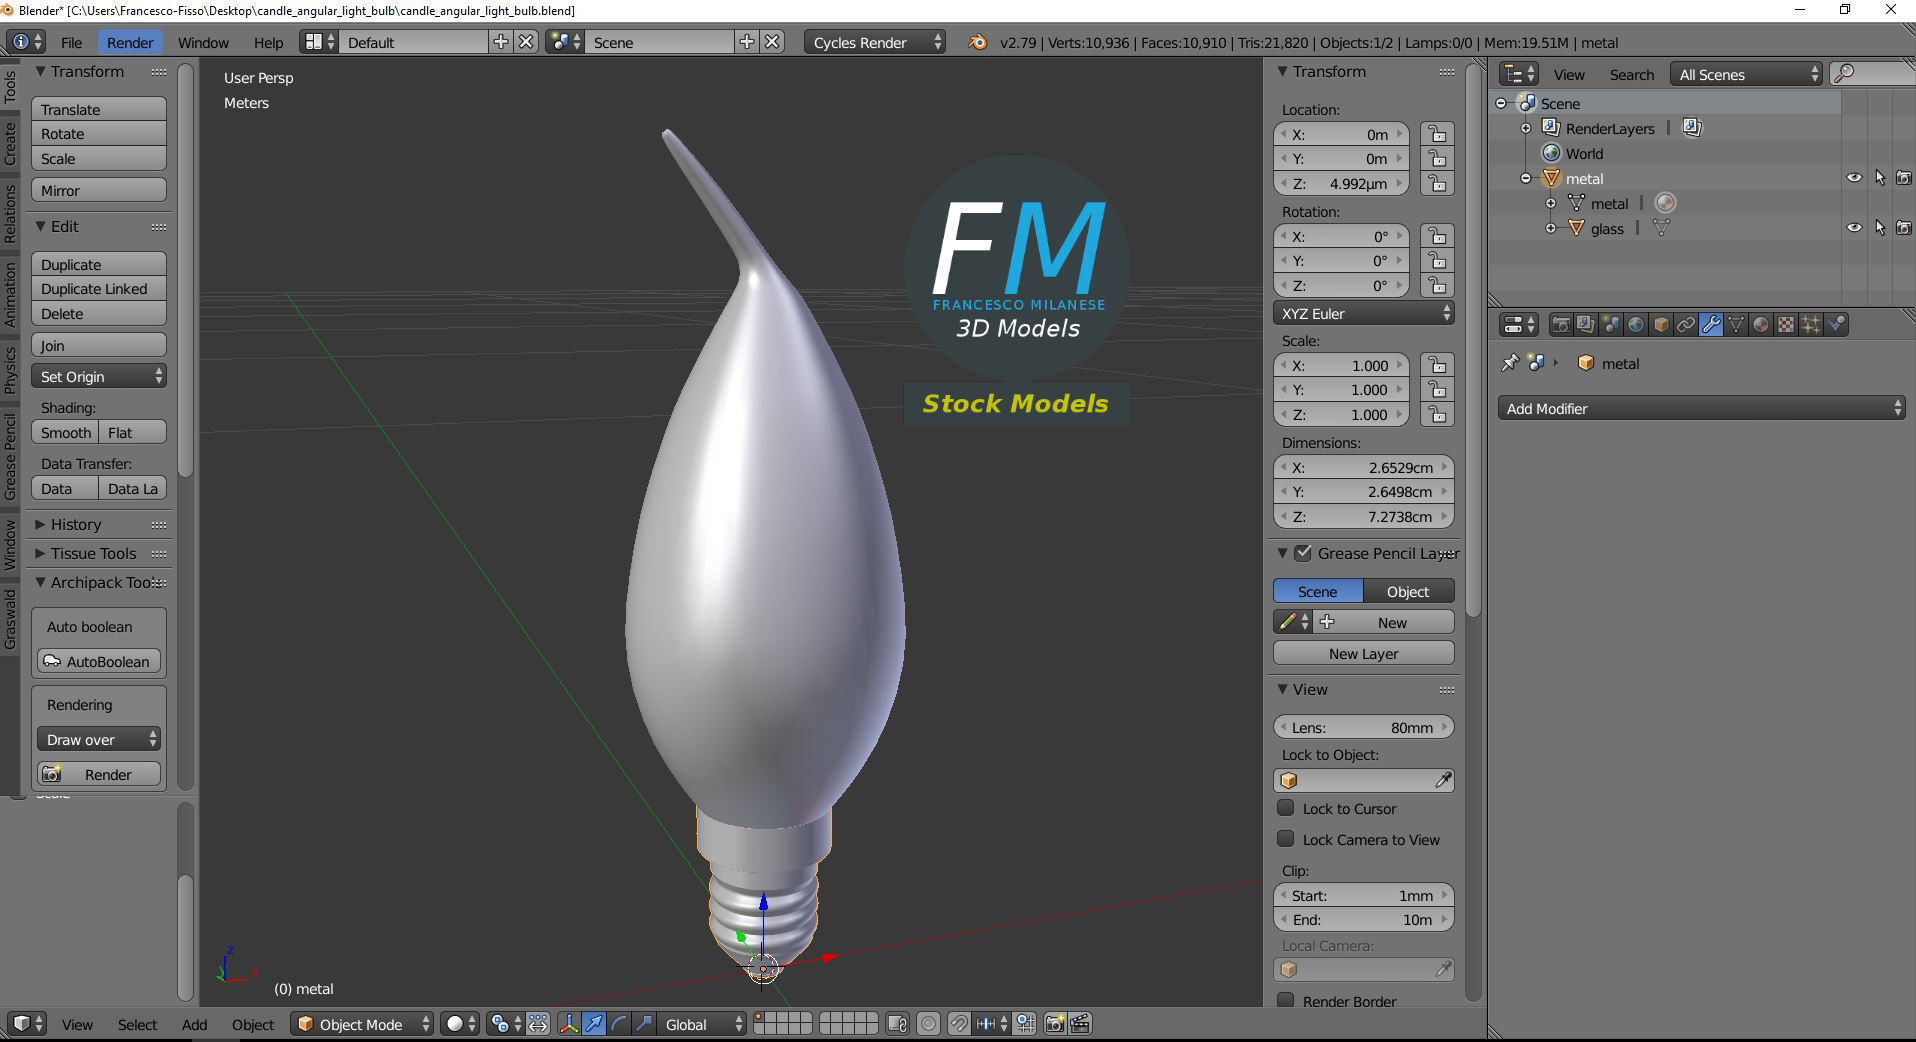This screenshot has height=1042, width=1916.
Task: Expand the glass object in outliner tree
Action: click(x=1551, y=228)
